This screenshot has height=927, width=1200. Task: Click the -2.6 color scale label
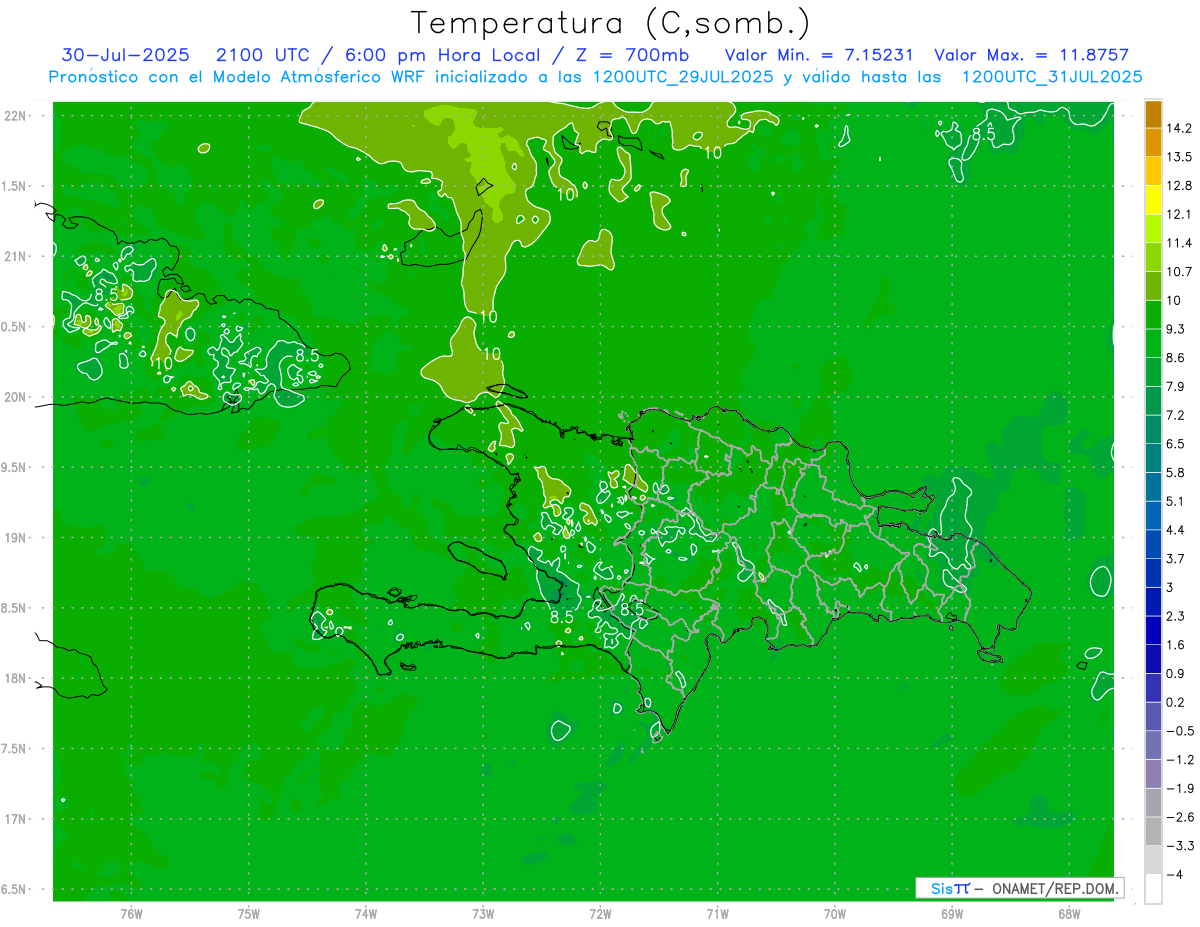click(x=1180, y=818)
